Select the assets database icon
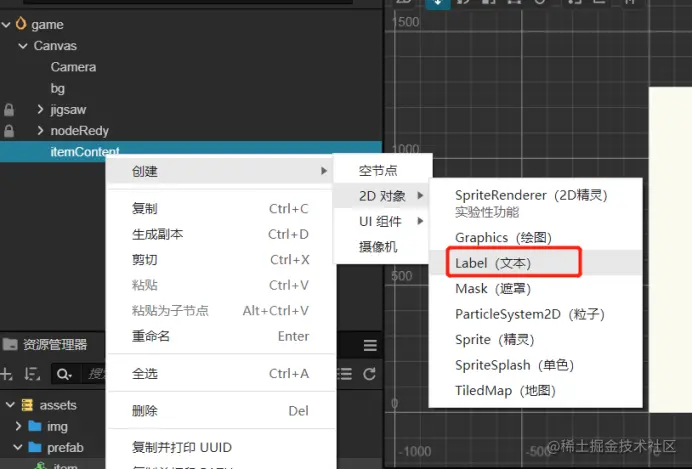This screenshot has height=470, width=692. pos(27,405)
